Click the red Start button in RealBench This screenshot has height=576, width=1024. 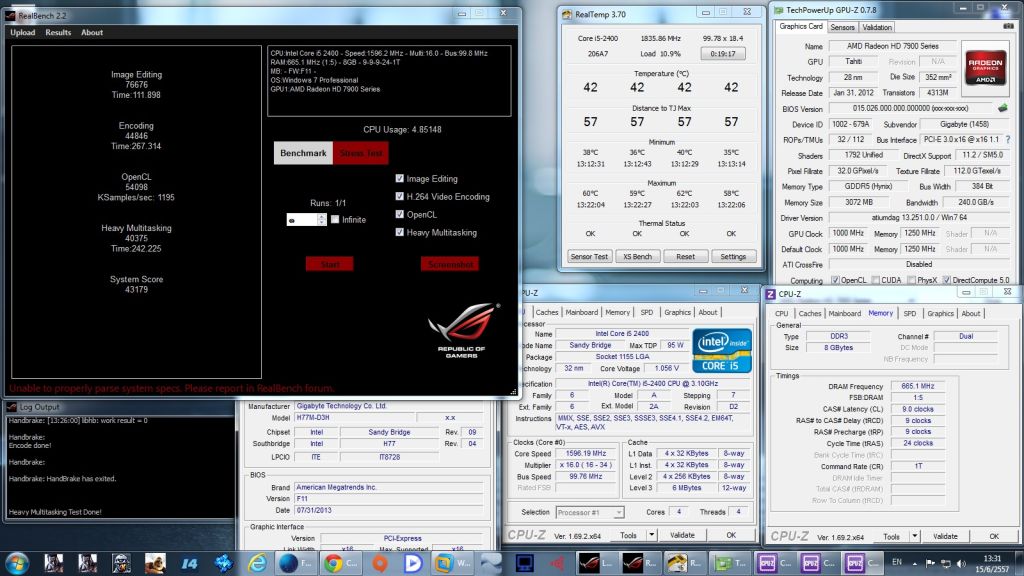pyautogui.click(x=330, y=264)
